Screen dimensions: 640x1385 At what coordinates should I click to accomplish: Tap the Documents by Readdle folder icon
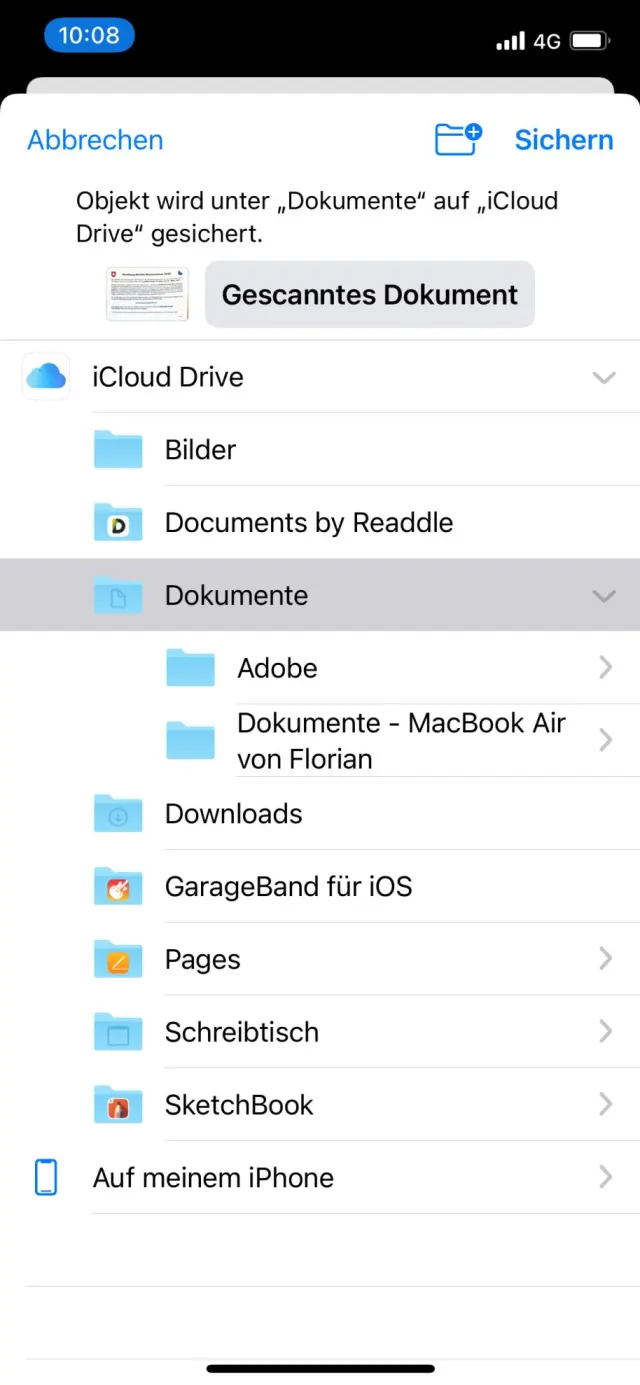tap(118, 523)
